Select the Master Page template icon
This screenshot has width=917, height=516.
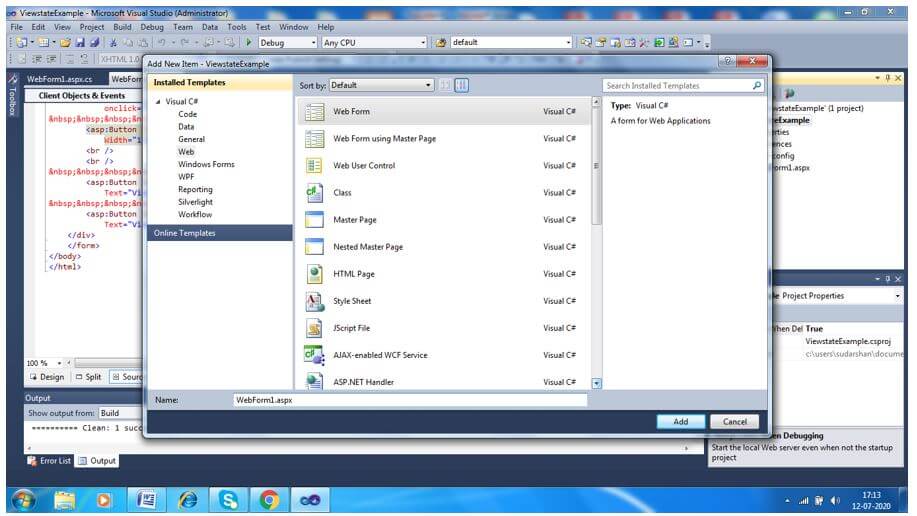coord(314,220)
